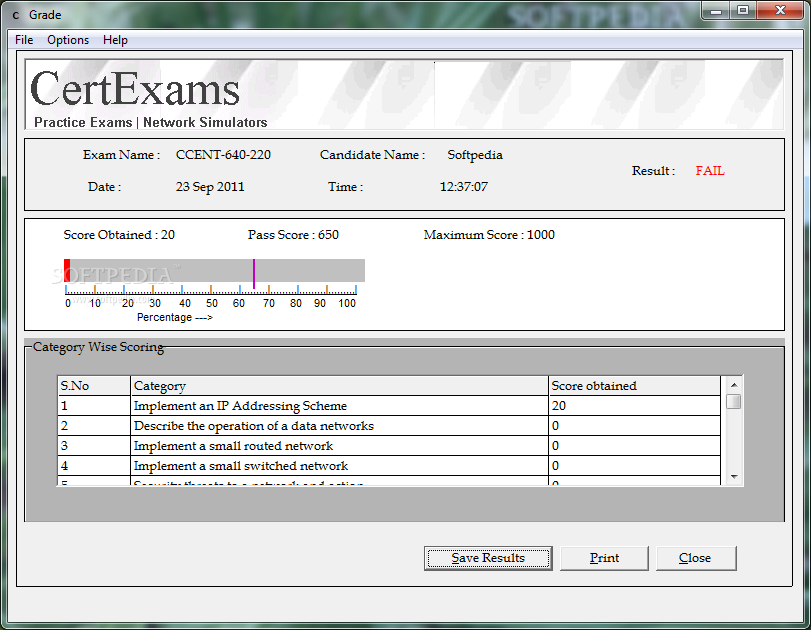Click the scroll up arrow in category table
The height and width of the screenshot is (630, 811).
click(733, 385)
